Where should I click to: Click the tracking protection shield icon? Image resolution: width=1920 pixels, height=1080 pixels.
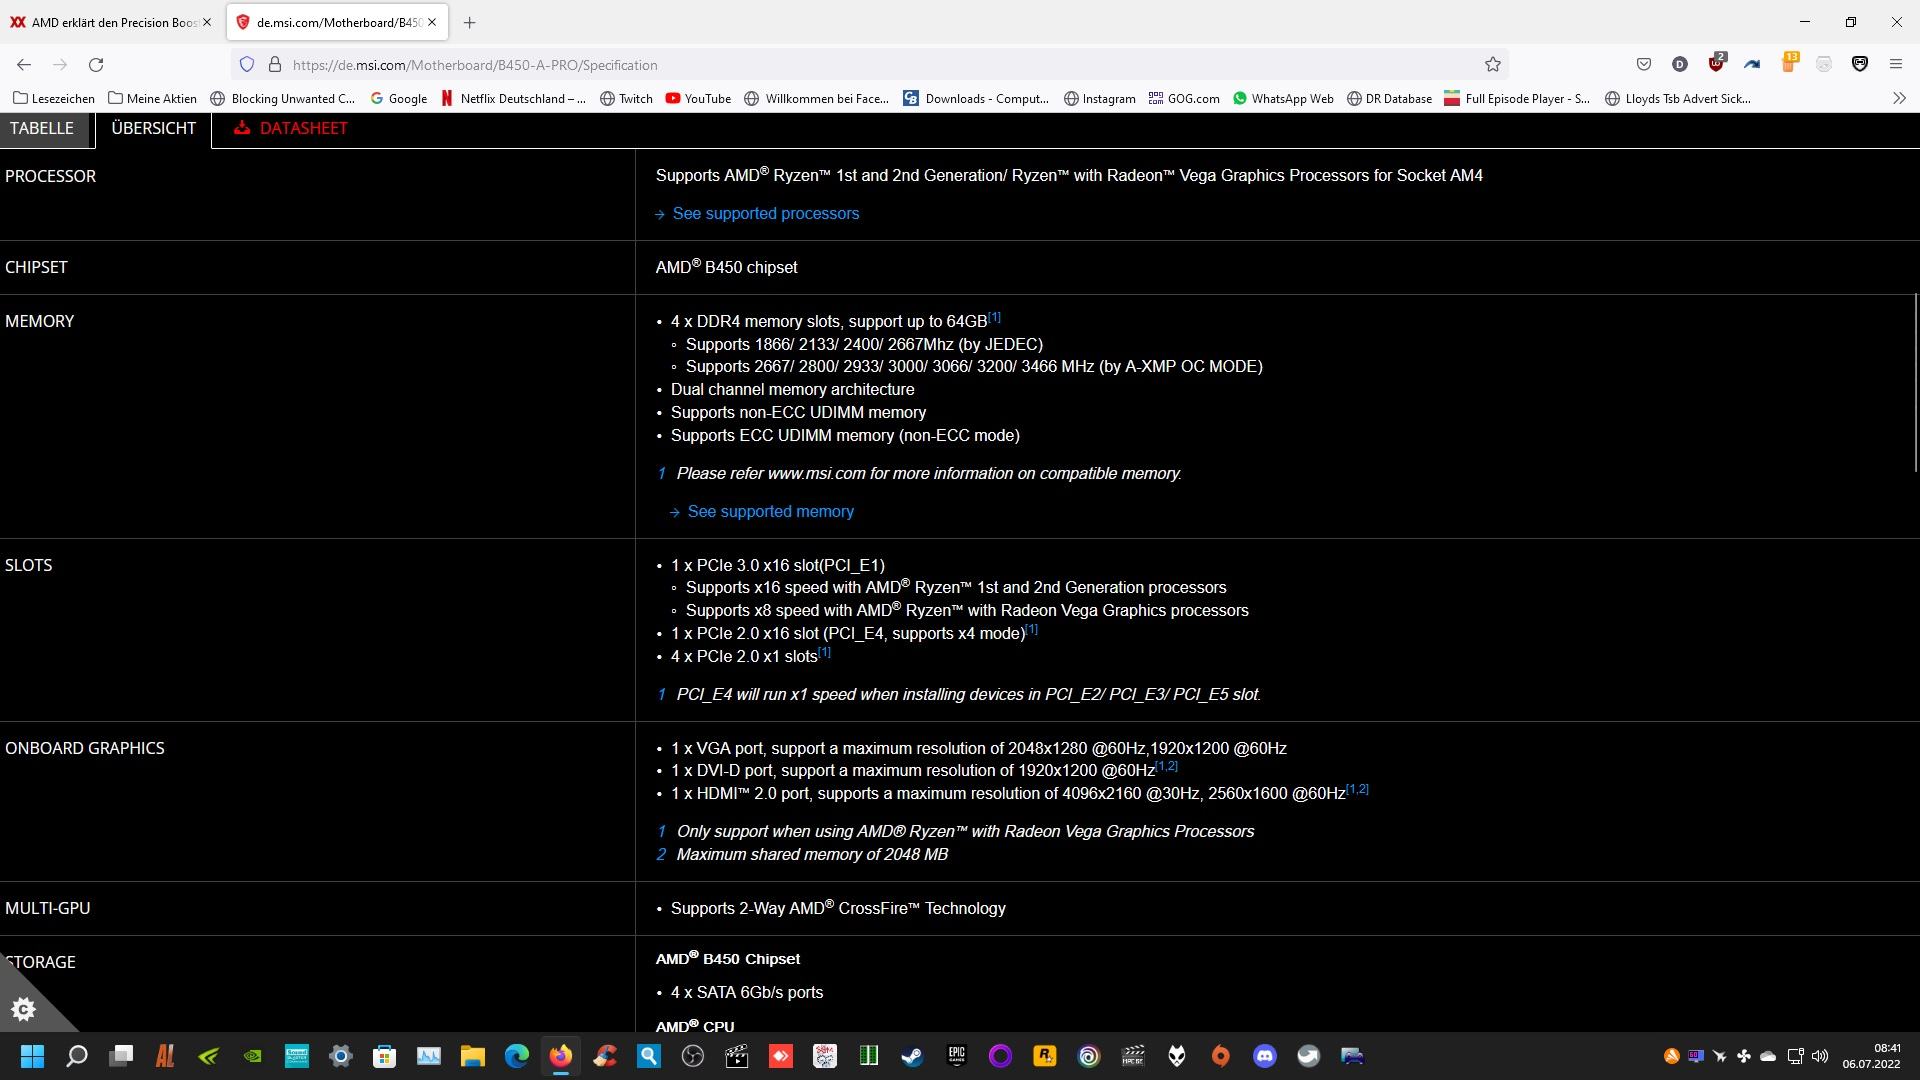pyautogui.click(x=247, y=64)
